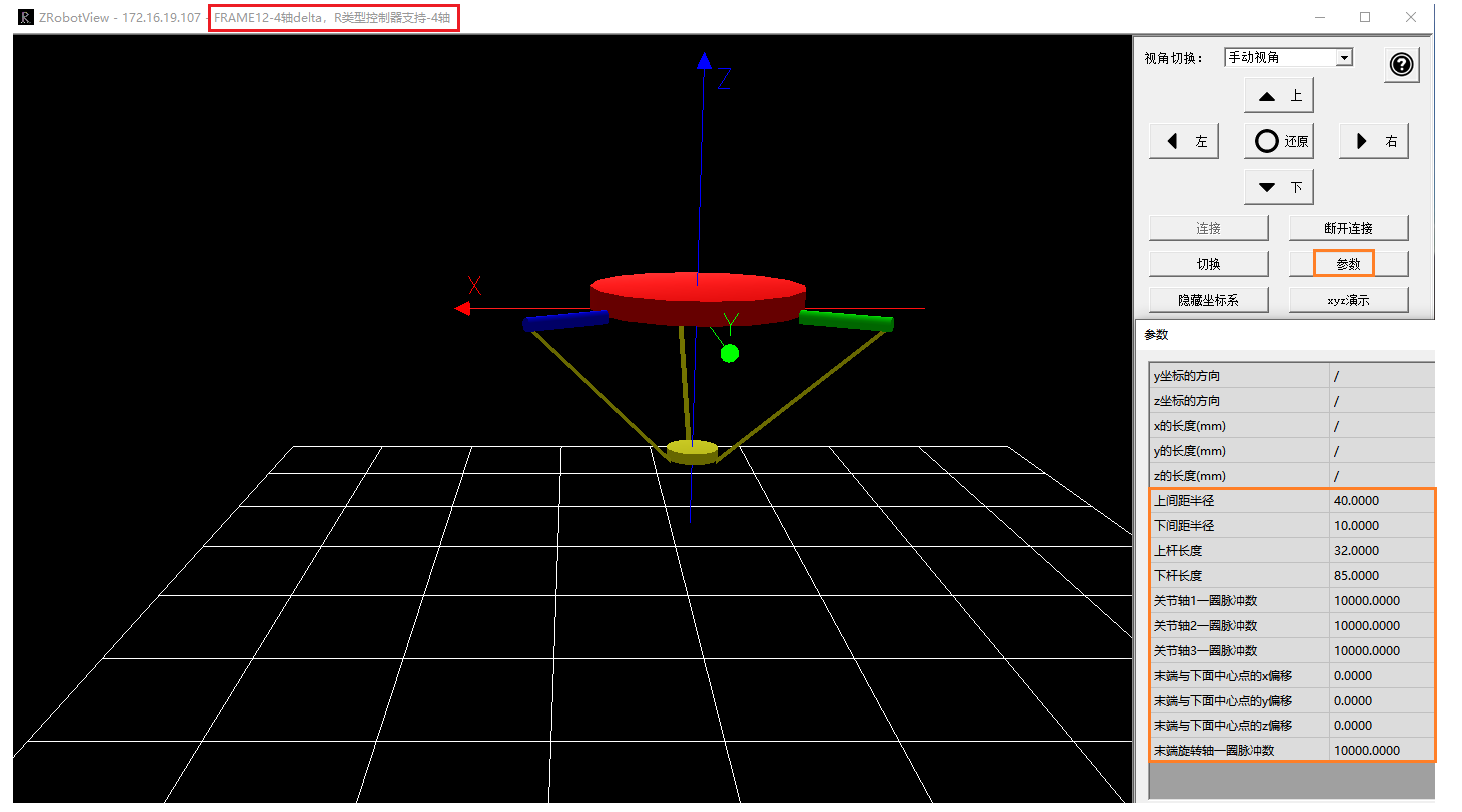
Task: Click the 上杆长度 value 32.0000
Action: (1382, 550)
